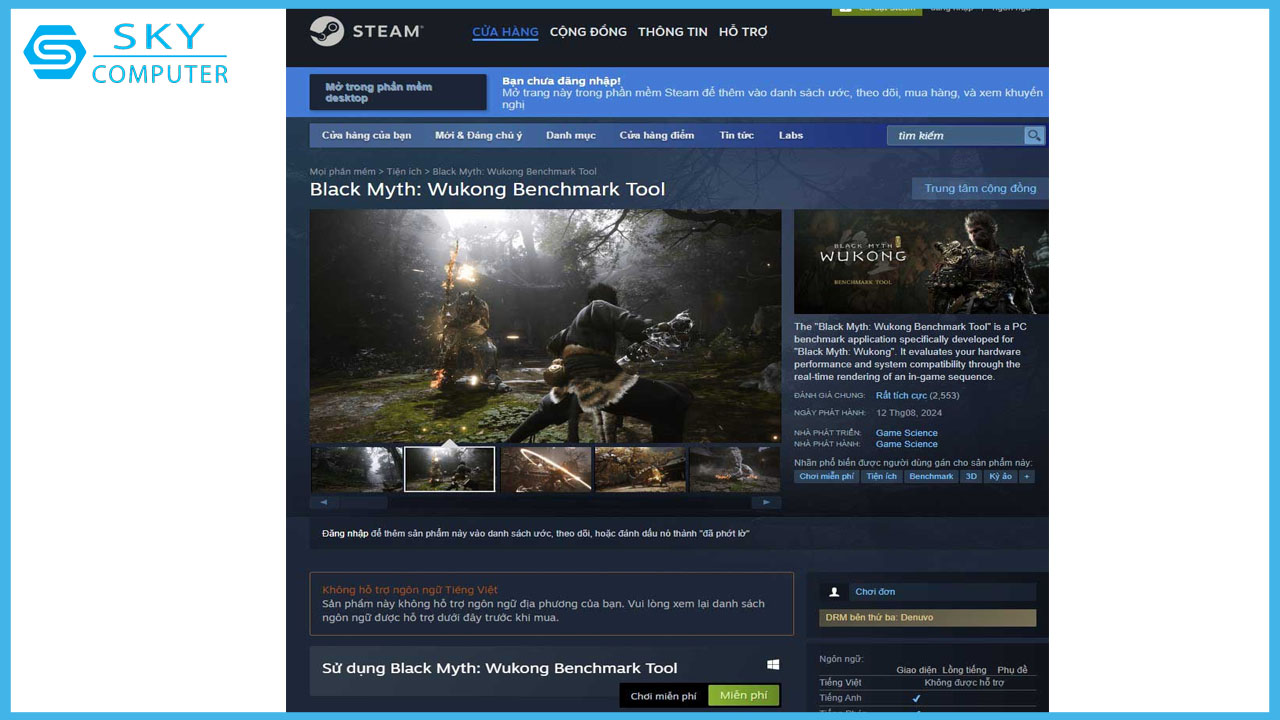Open the Labs tab
Viewport: 1280px width, 720px height.
(x=791, y=135)
